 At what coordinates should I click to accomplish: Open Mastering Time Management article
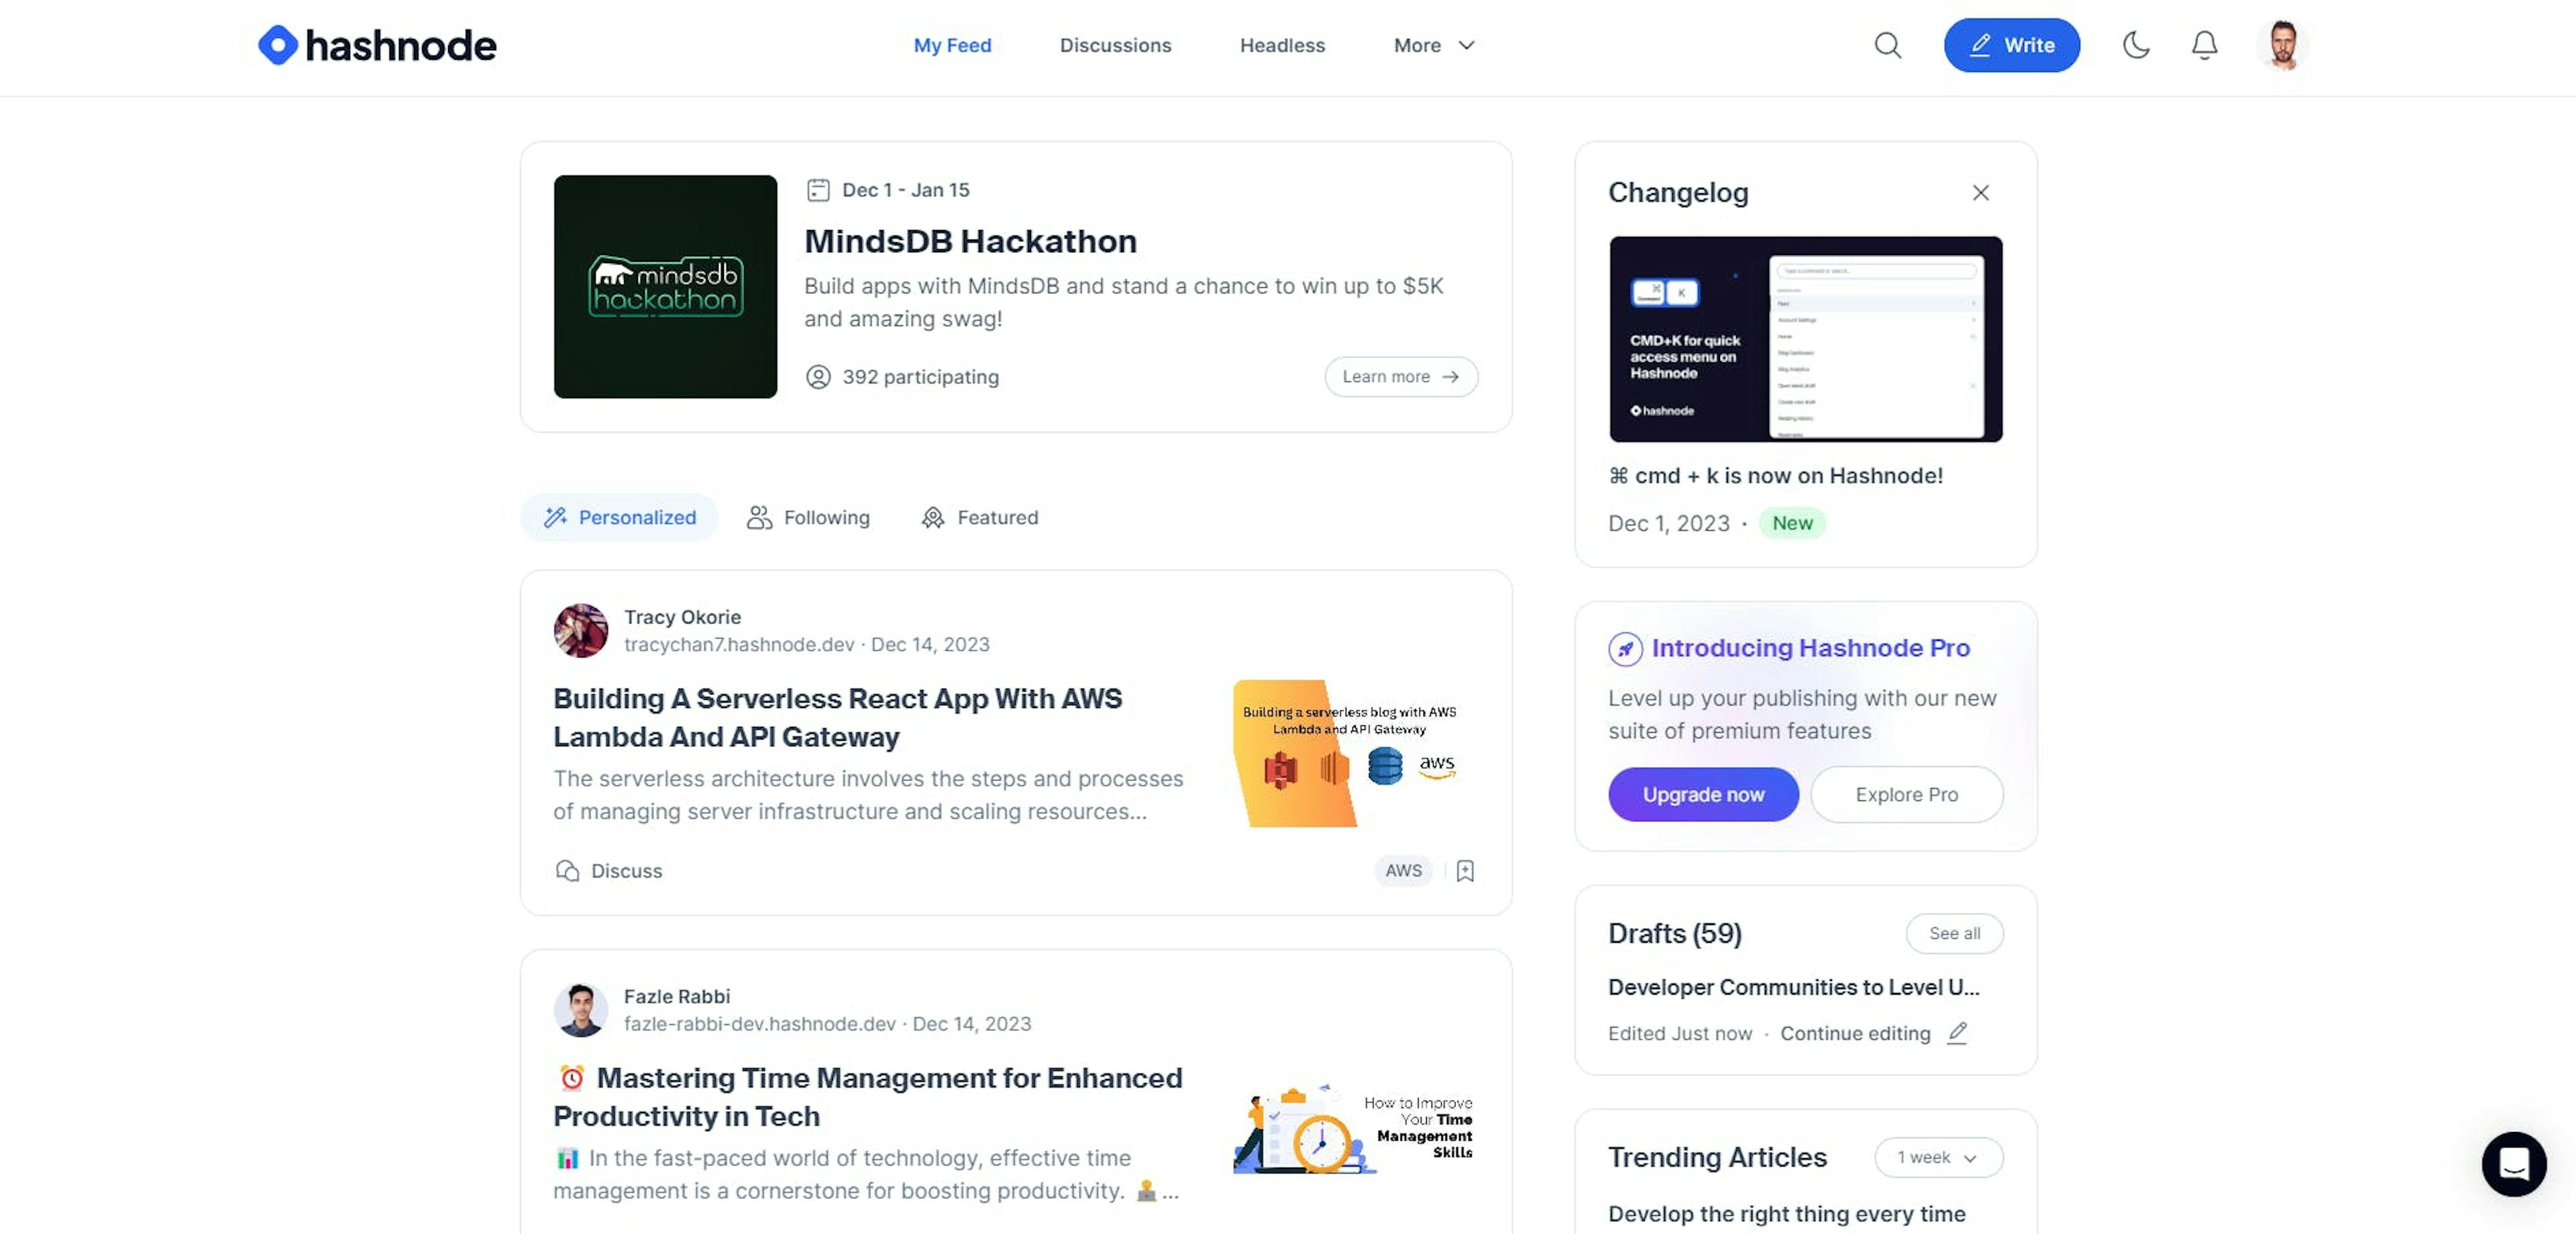point(868,1097)
